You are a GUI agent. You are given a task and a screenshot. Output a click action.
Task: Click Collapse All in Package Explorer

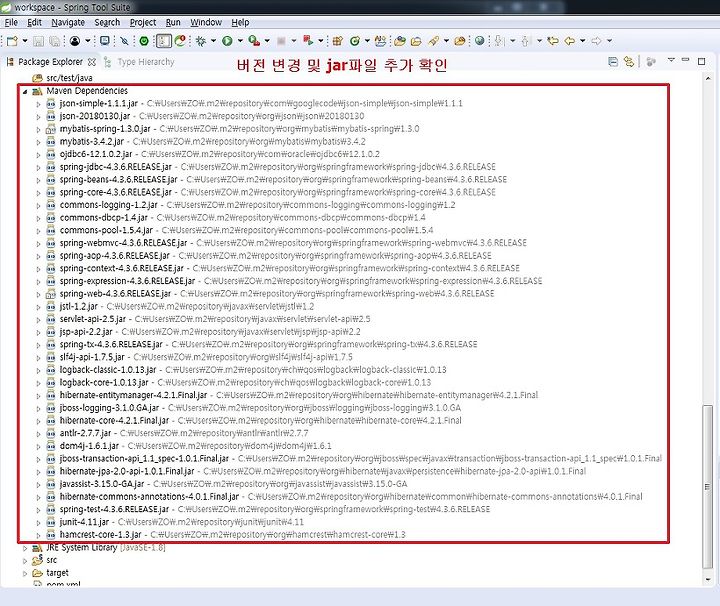tap(613, 62)
